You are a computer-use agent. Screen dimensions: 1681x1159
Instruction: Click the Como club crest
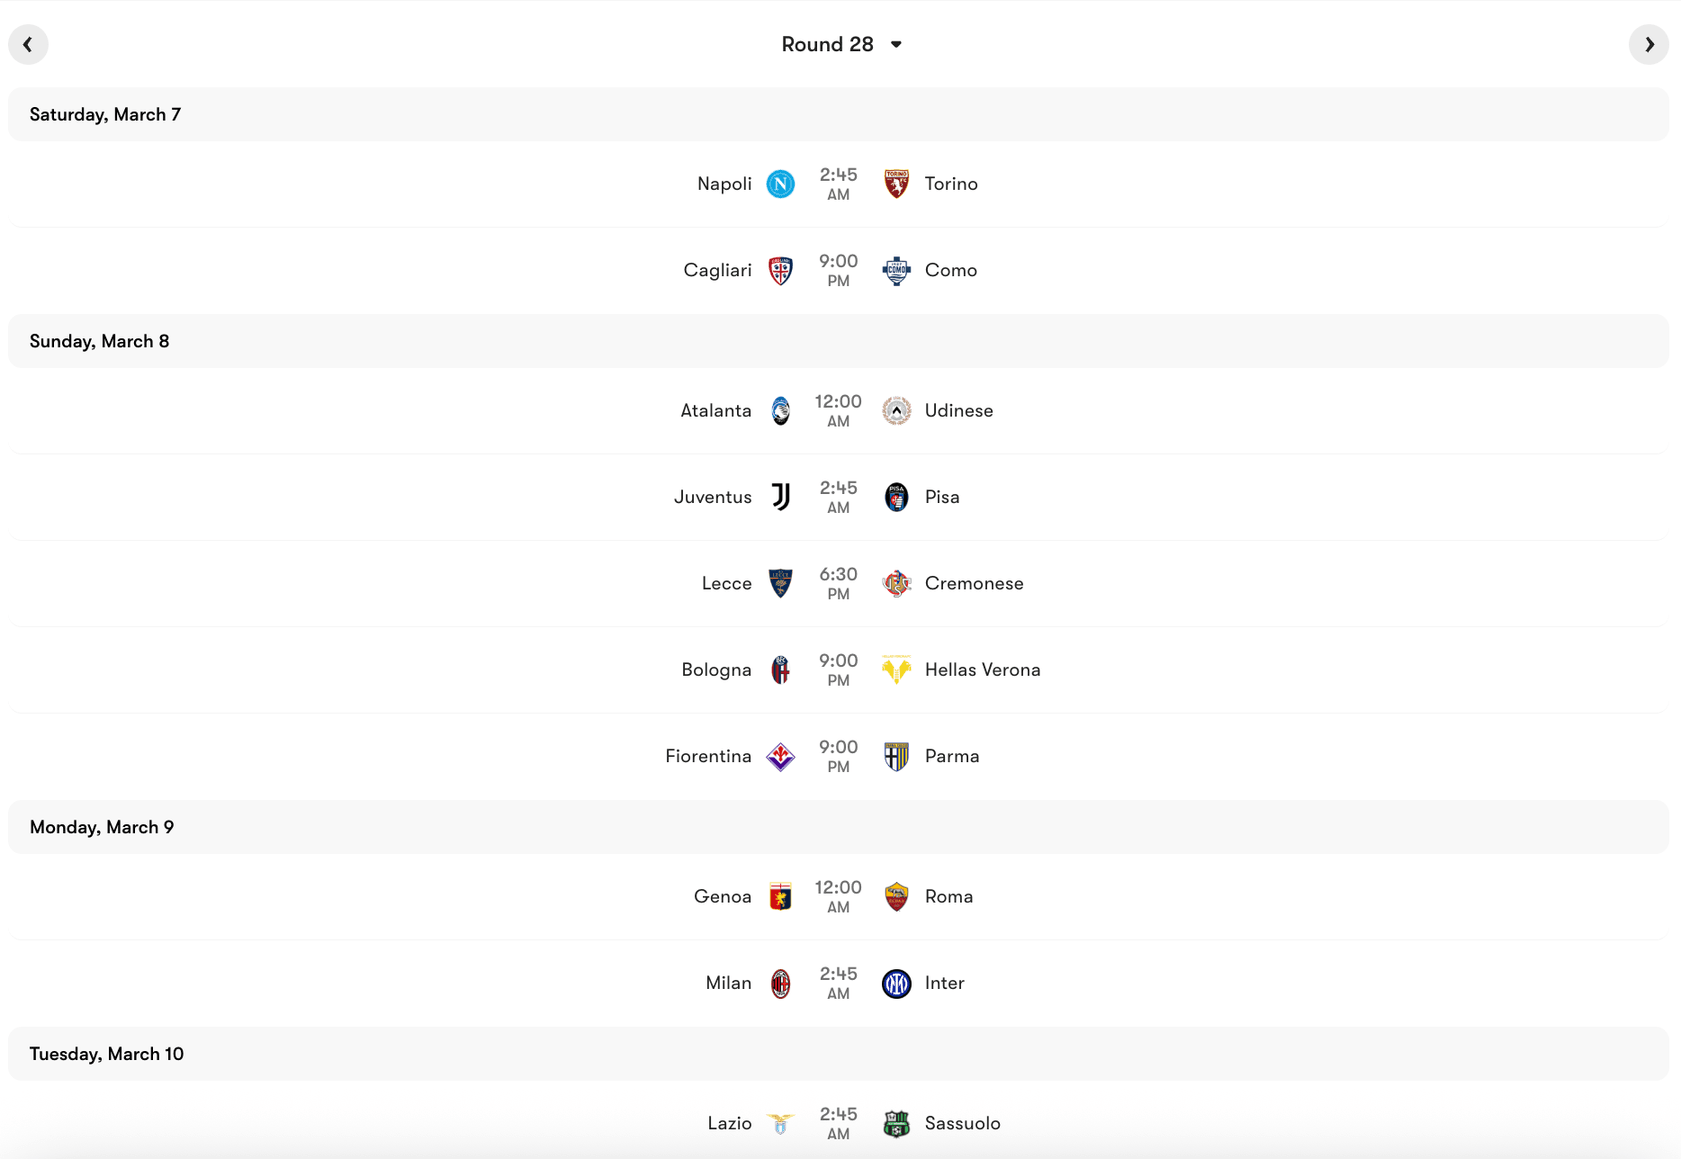897,270
